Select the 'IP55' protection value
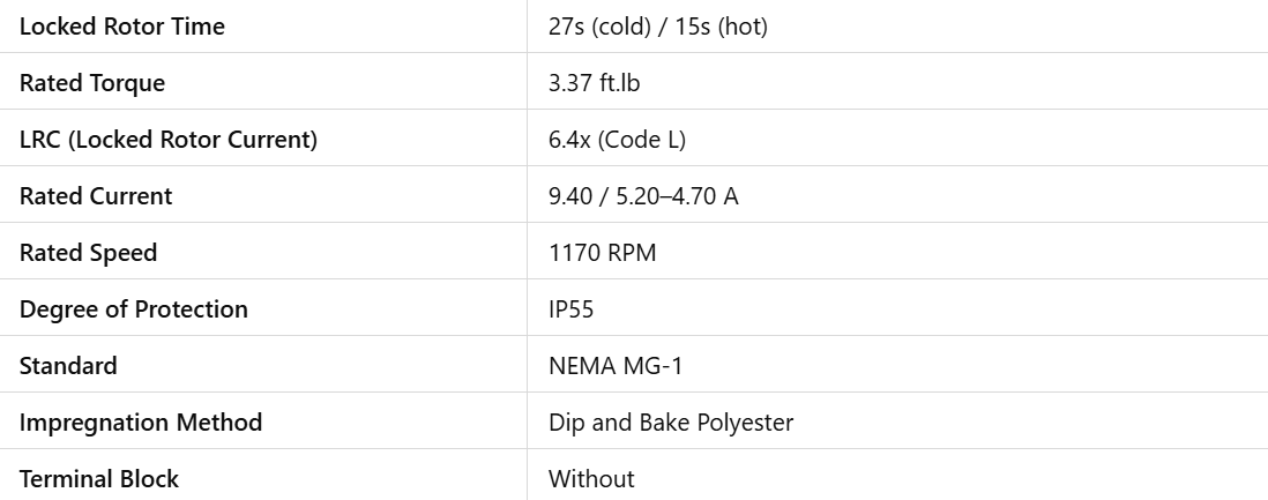 point(571,310)
